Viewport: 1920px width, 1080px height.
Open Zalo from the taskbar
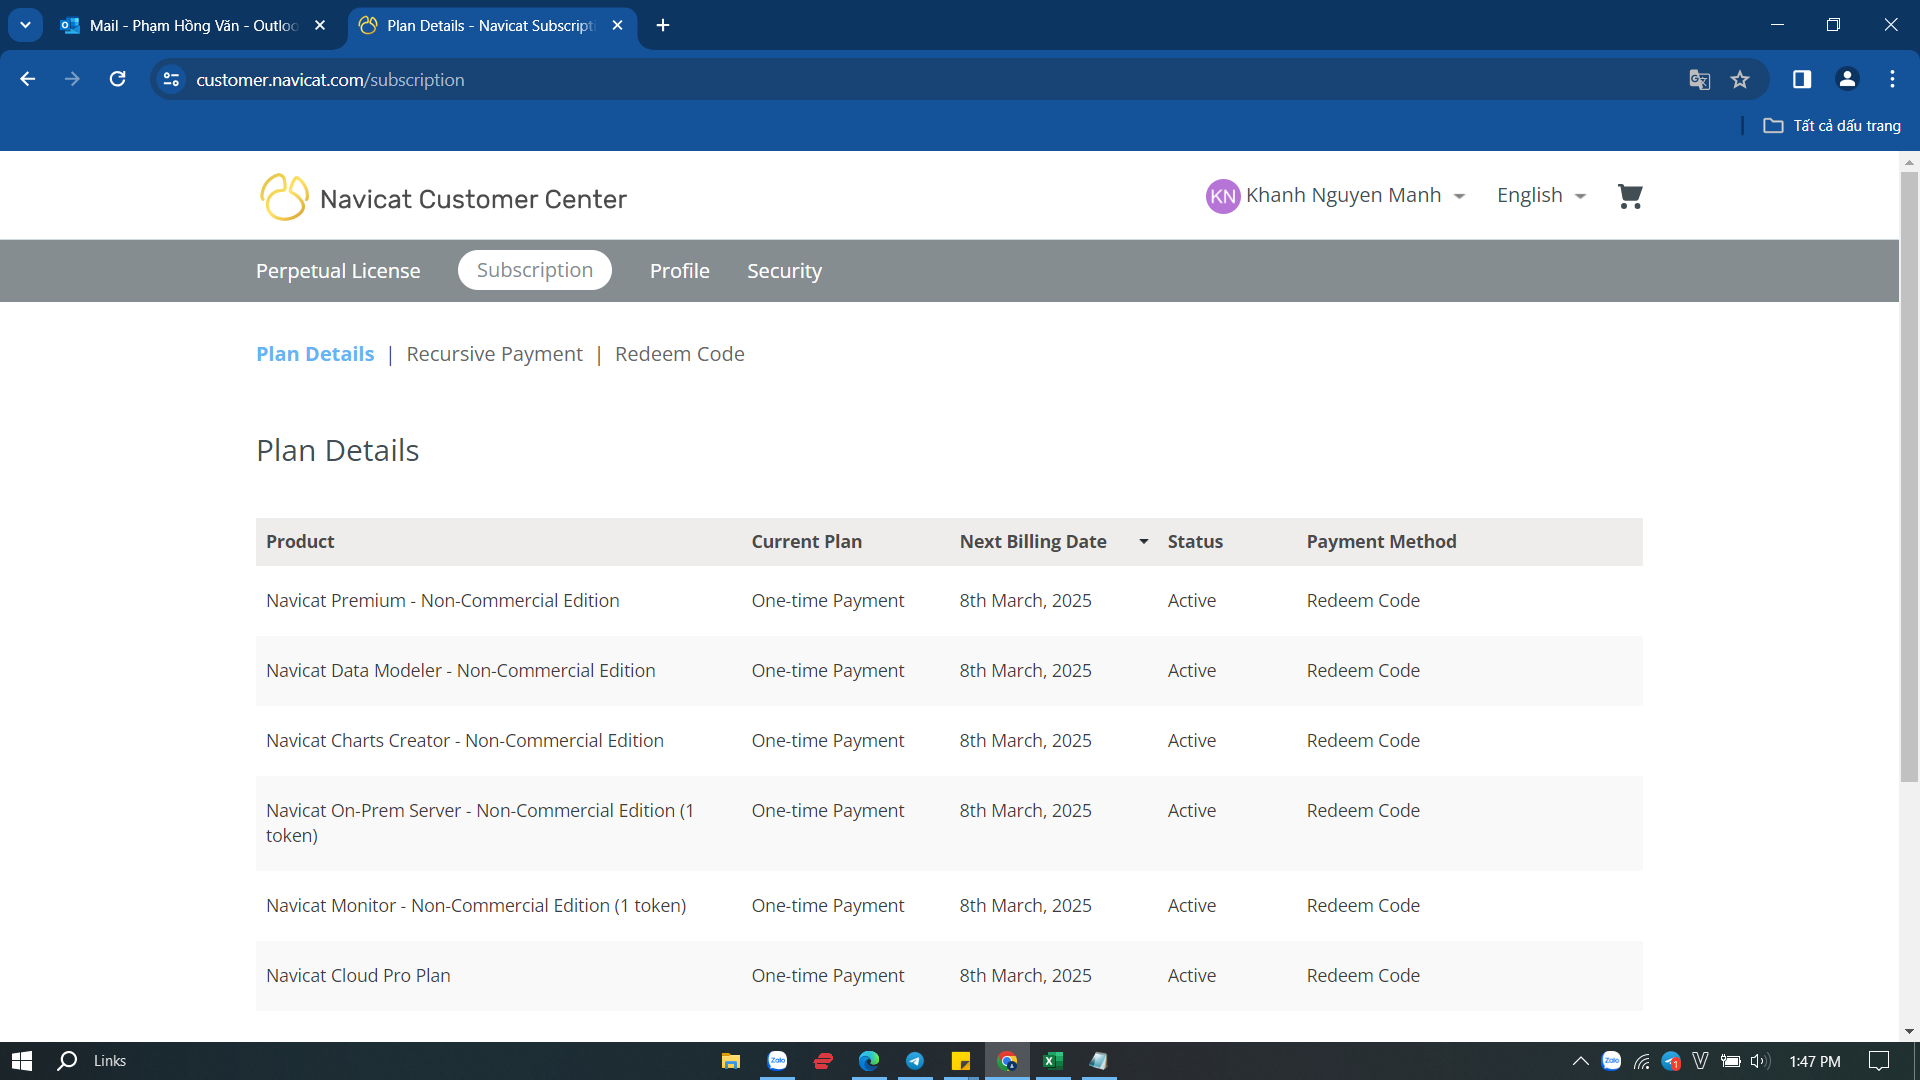pos(777,1061)
